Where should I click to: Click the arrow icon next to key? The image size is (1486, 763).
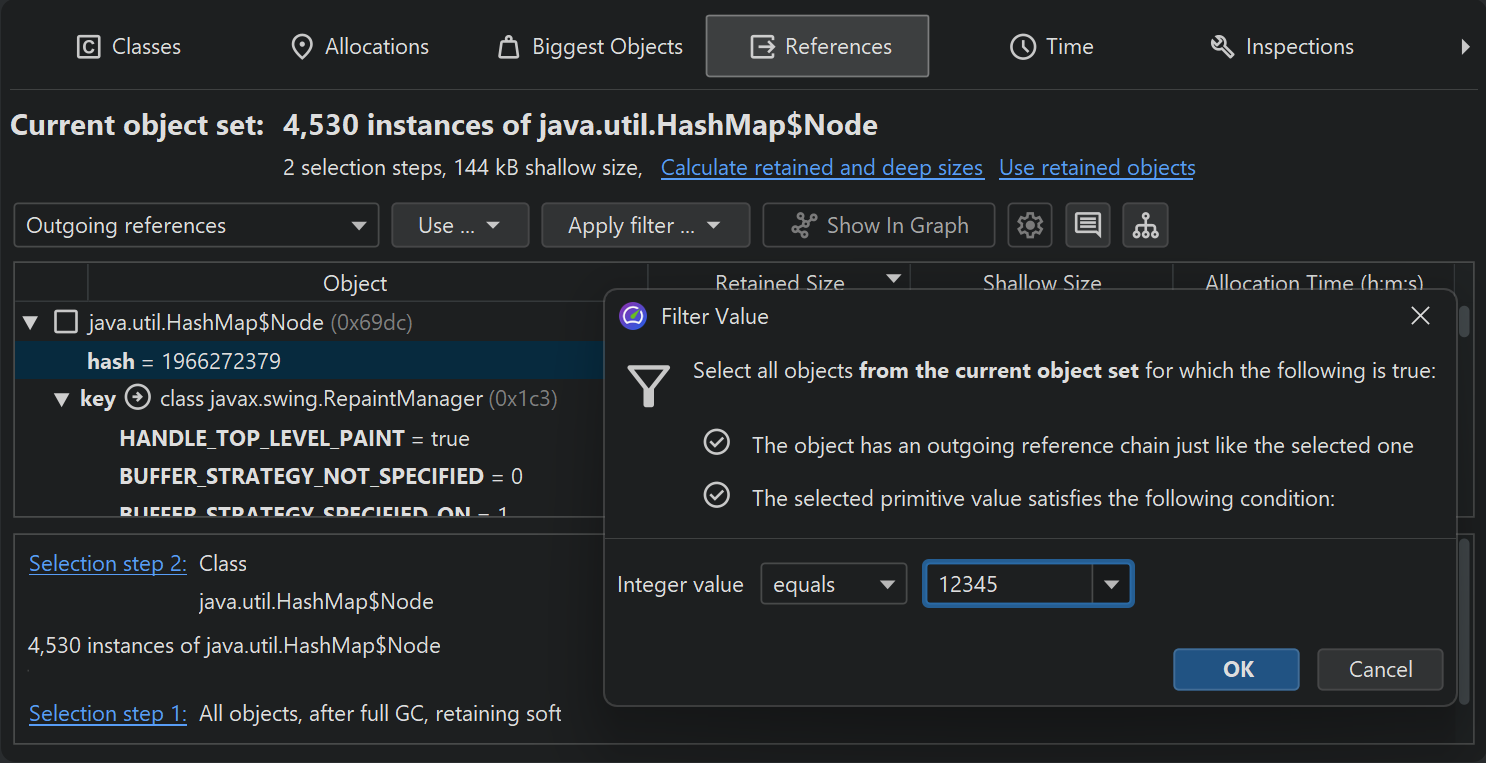[138, 399]
